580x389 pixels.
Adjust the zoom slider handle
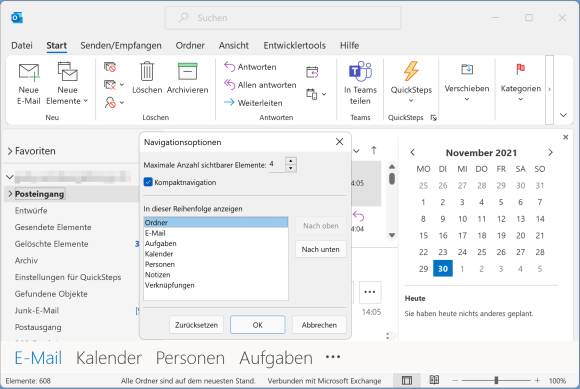pos(496,380)
